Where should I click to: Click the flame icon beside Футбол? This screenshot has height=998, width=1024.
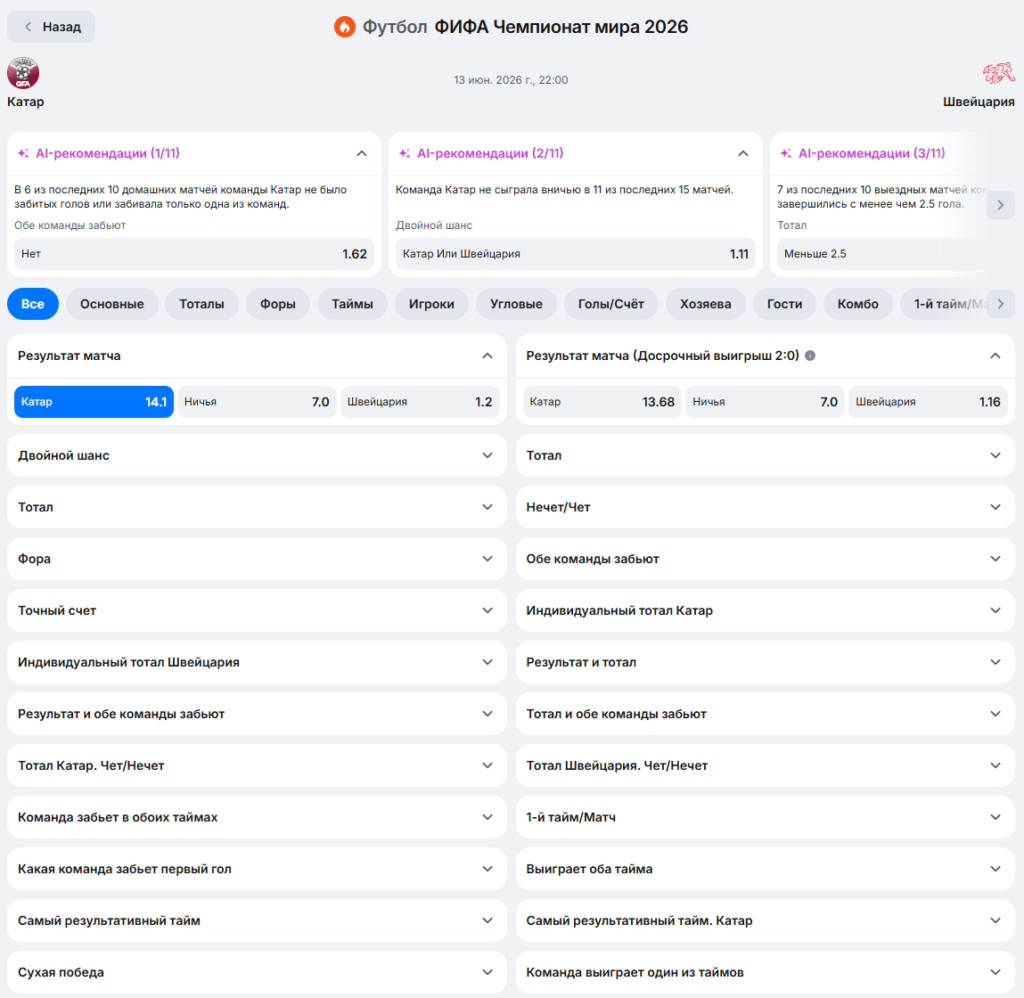[345, 27]
